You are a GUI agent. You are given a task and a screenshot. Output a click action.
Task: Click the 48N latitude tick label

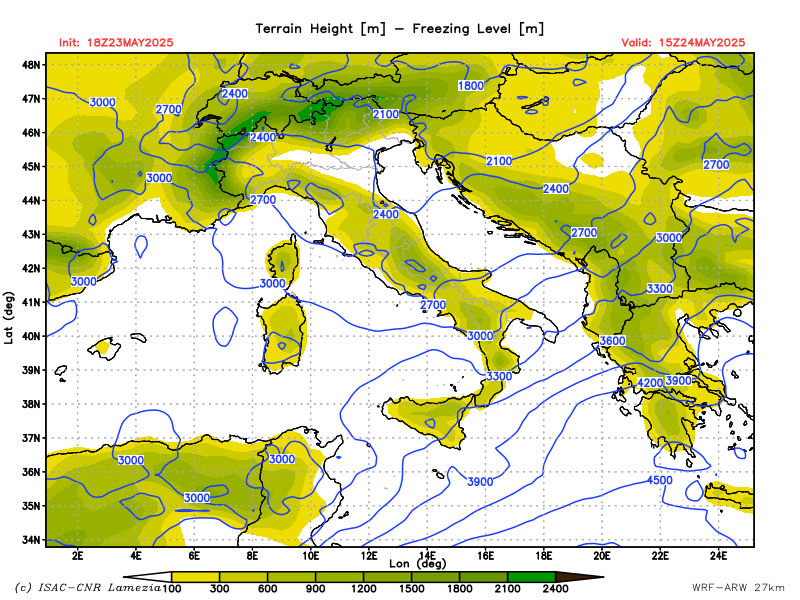tap(31, 65)
